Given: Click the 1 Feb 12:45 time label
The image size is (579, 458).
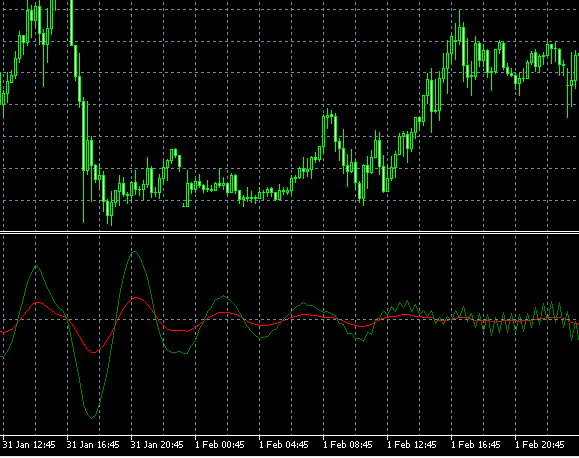Looking at the screenshot, I should (412, 444).
